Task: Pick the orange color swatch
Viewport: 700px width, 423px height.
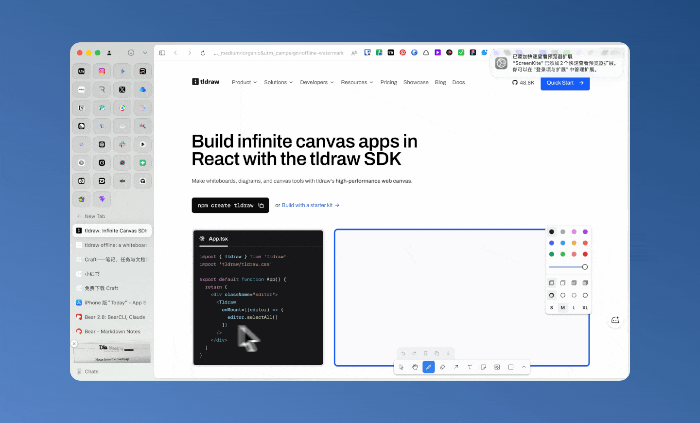Action: point(574,243)
